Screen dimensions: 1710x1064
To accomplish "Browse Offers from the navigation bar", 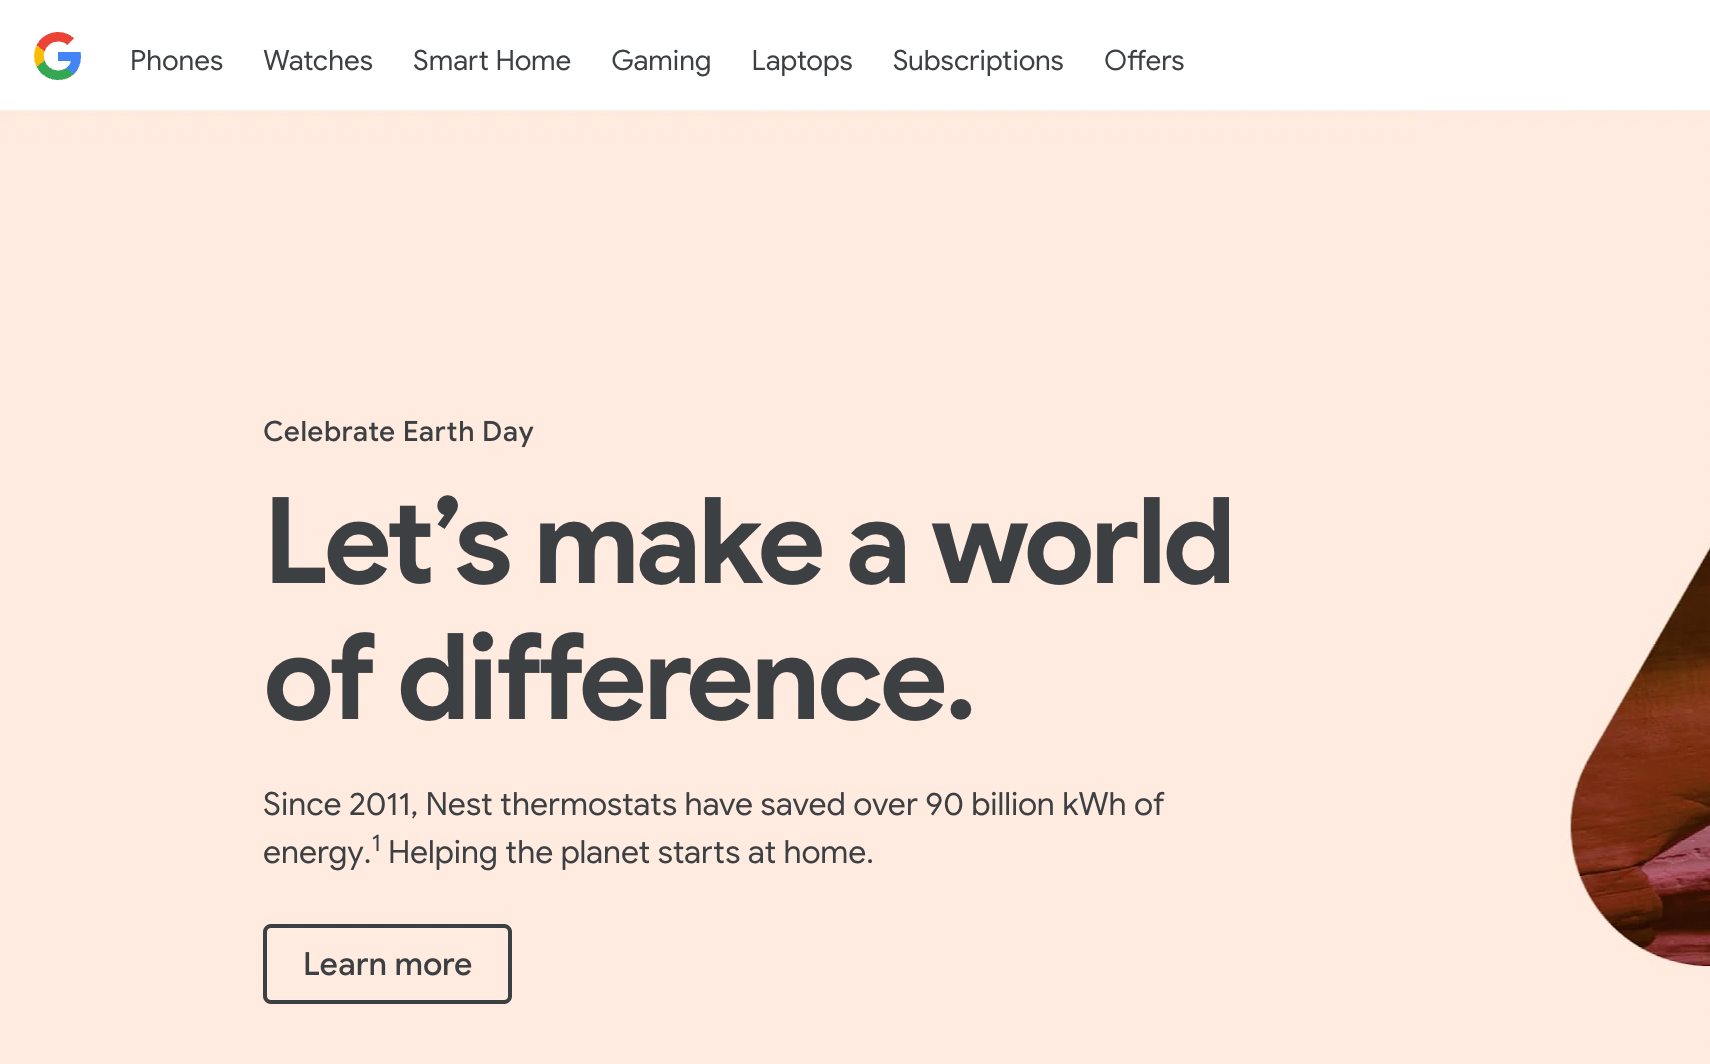I will point(1143,60).
